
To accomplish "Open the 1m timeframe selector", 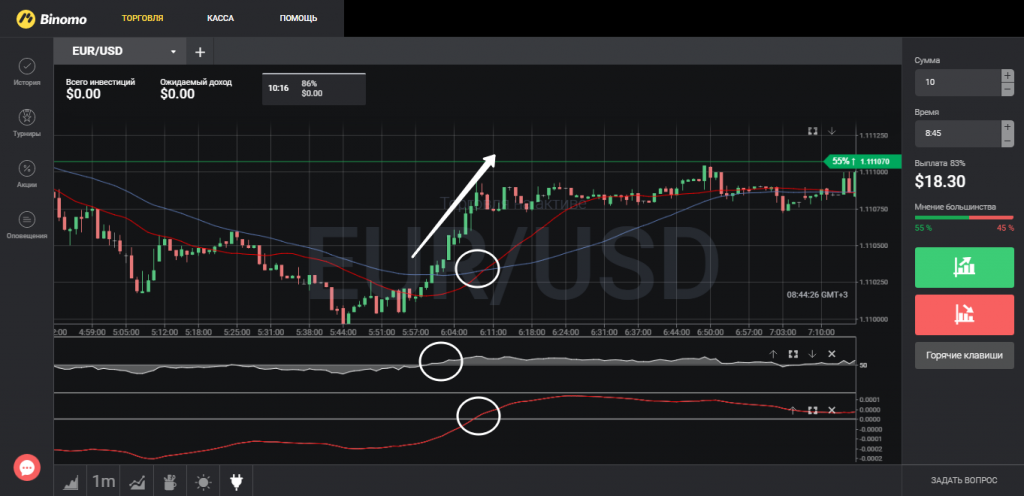I will pyautogui.click(x=103, y=482).
